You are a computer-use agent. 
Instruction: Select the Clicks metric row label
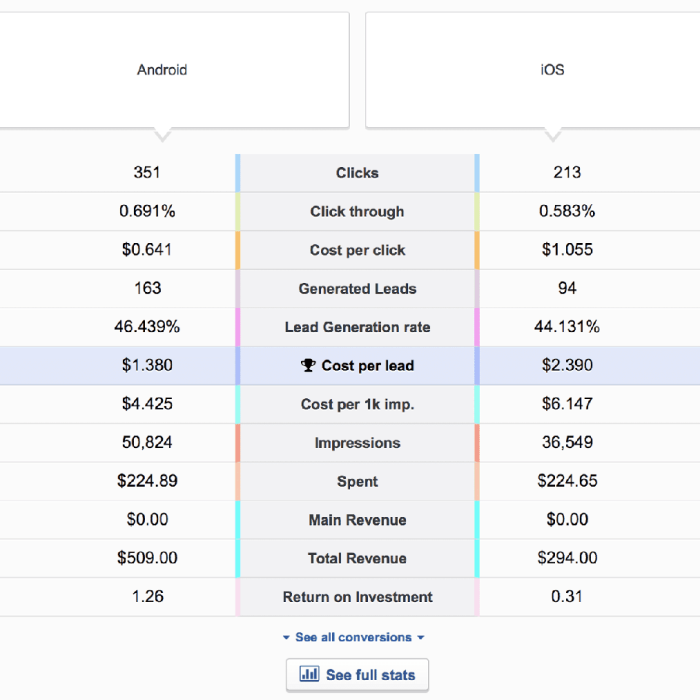click(x=357, y=173)
